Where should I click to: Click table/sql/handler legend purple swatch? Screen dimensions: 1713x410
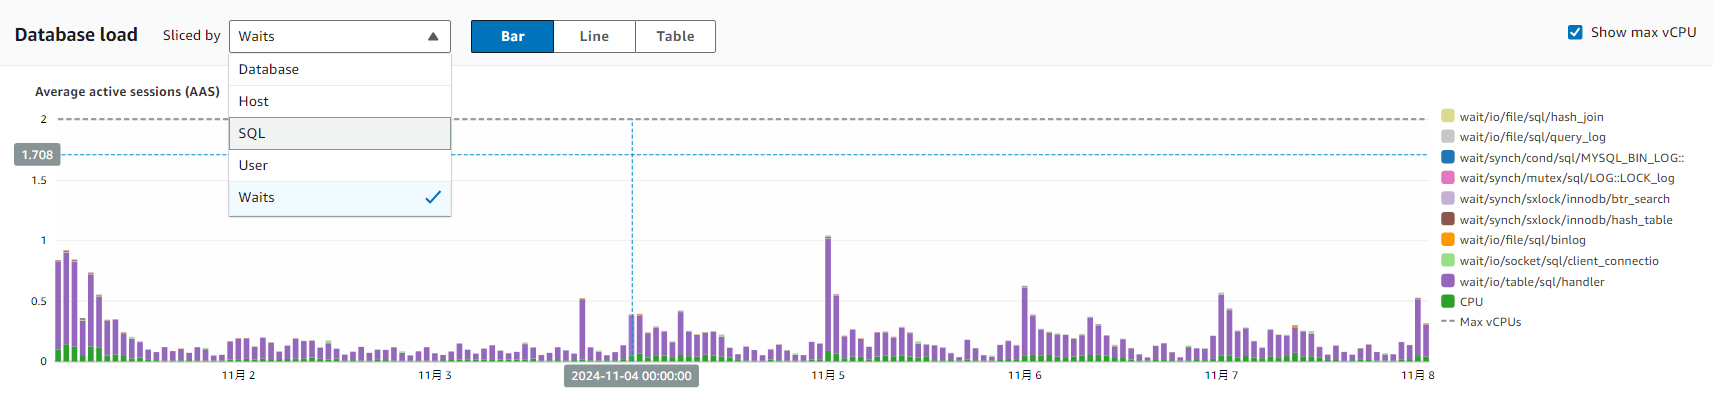1447,281
